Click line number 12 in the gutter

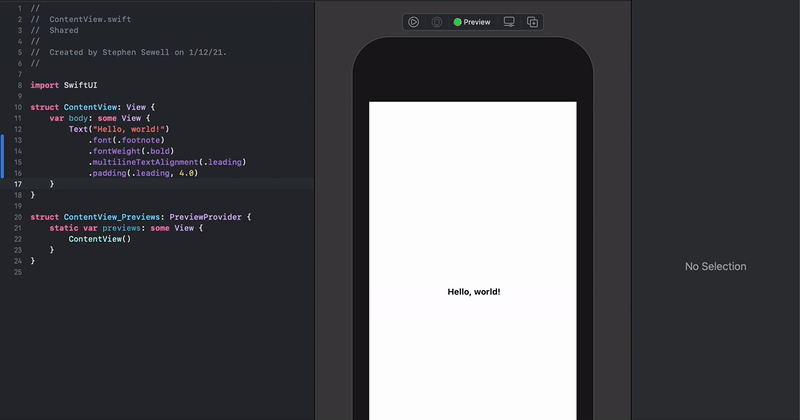(x=18, y=129)
